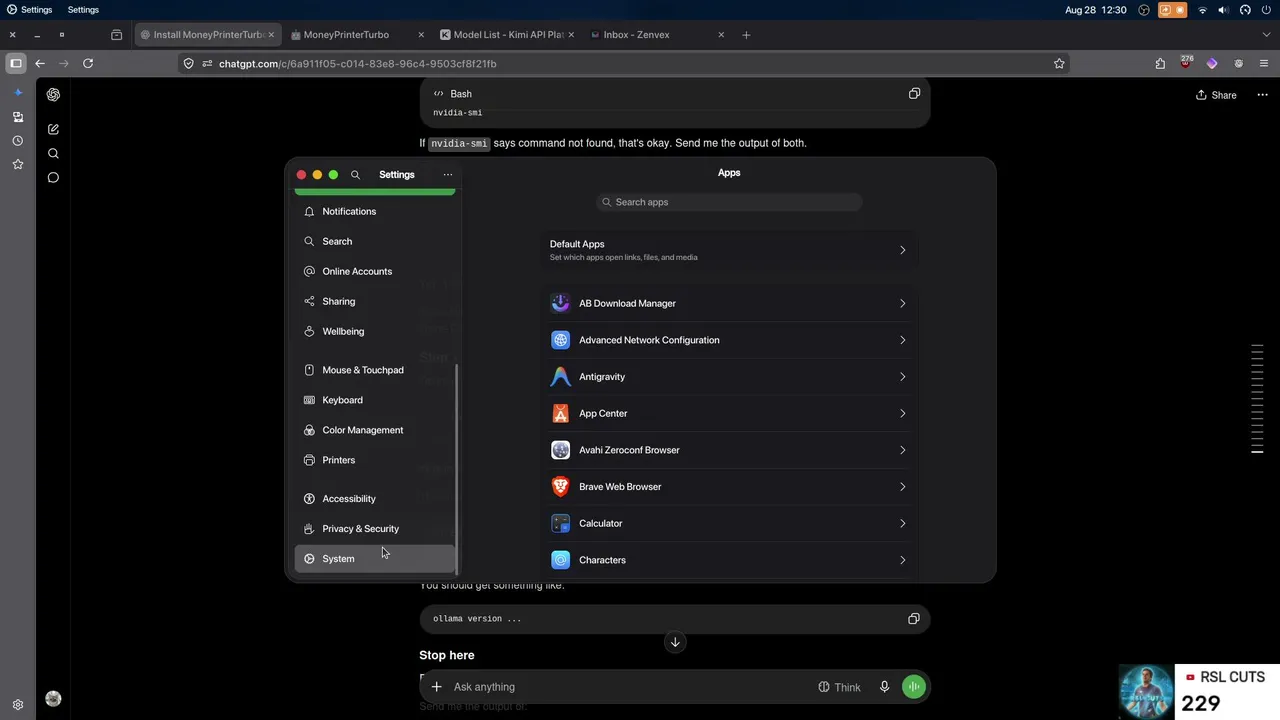This screenshot has width=1280, height=720.
Task: Start a new chat via pencil icon
Action: (53, 129)
